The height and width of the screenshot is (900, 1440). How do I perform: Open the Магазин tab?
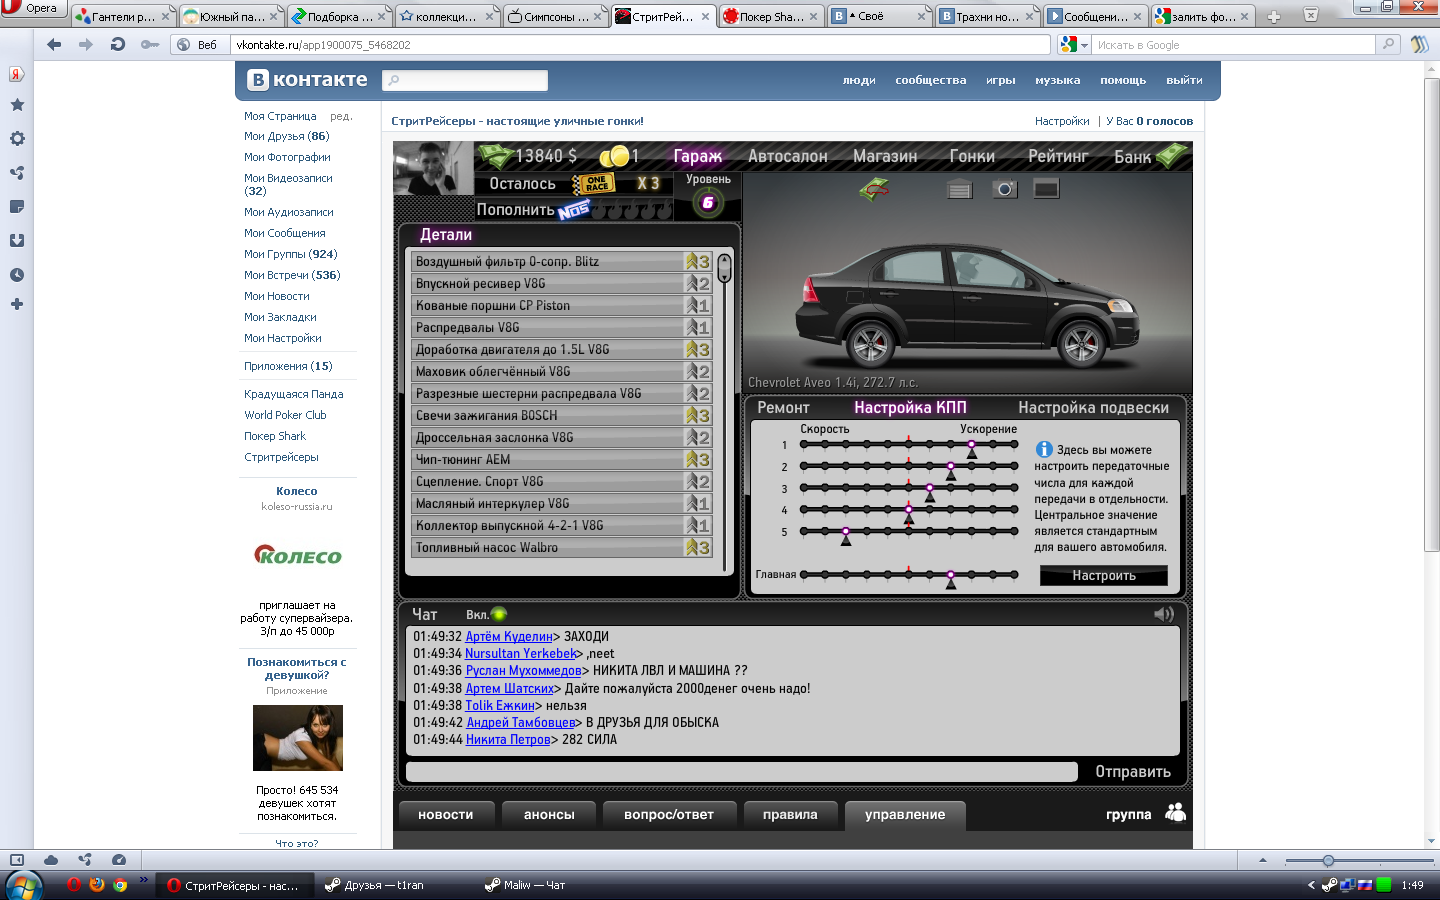(x=885, y=156)
